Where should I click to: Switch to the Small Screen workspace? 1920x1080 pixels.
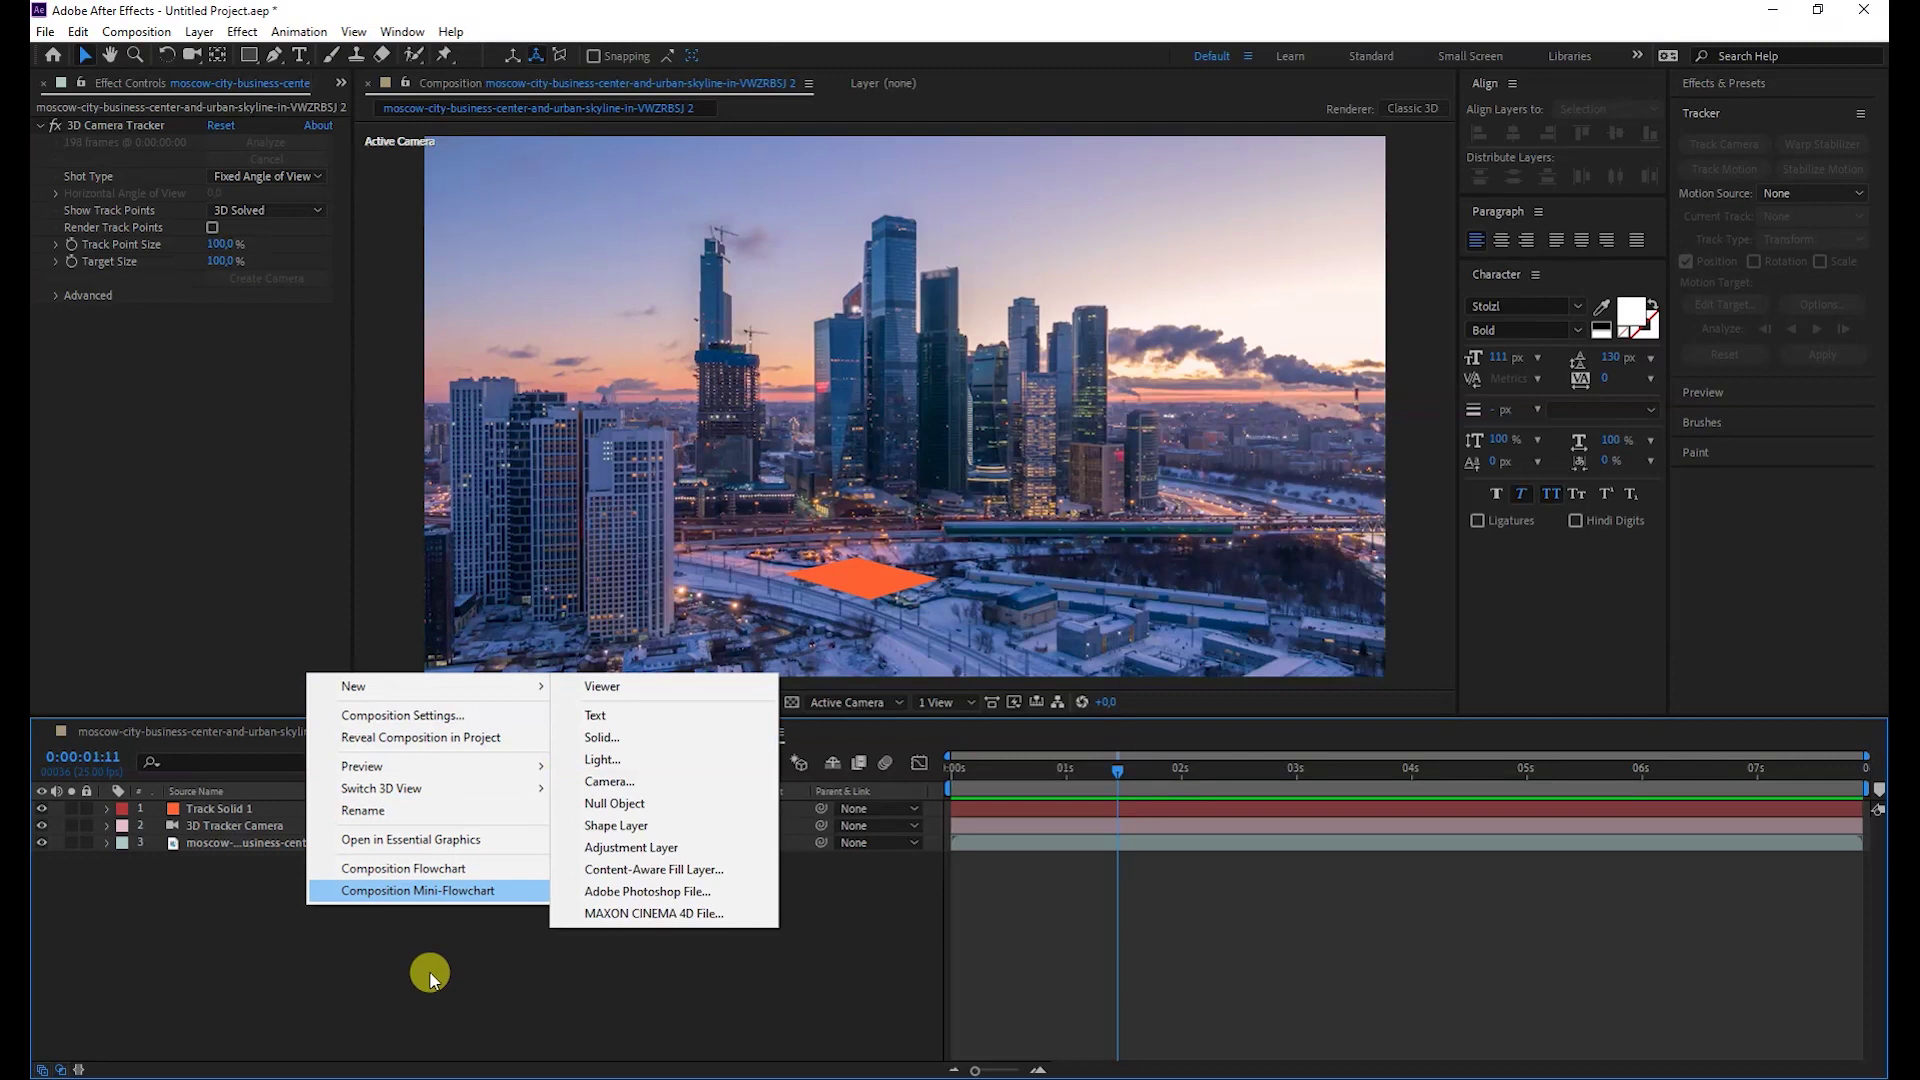click(x=1470, y=56)
